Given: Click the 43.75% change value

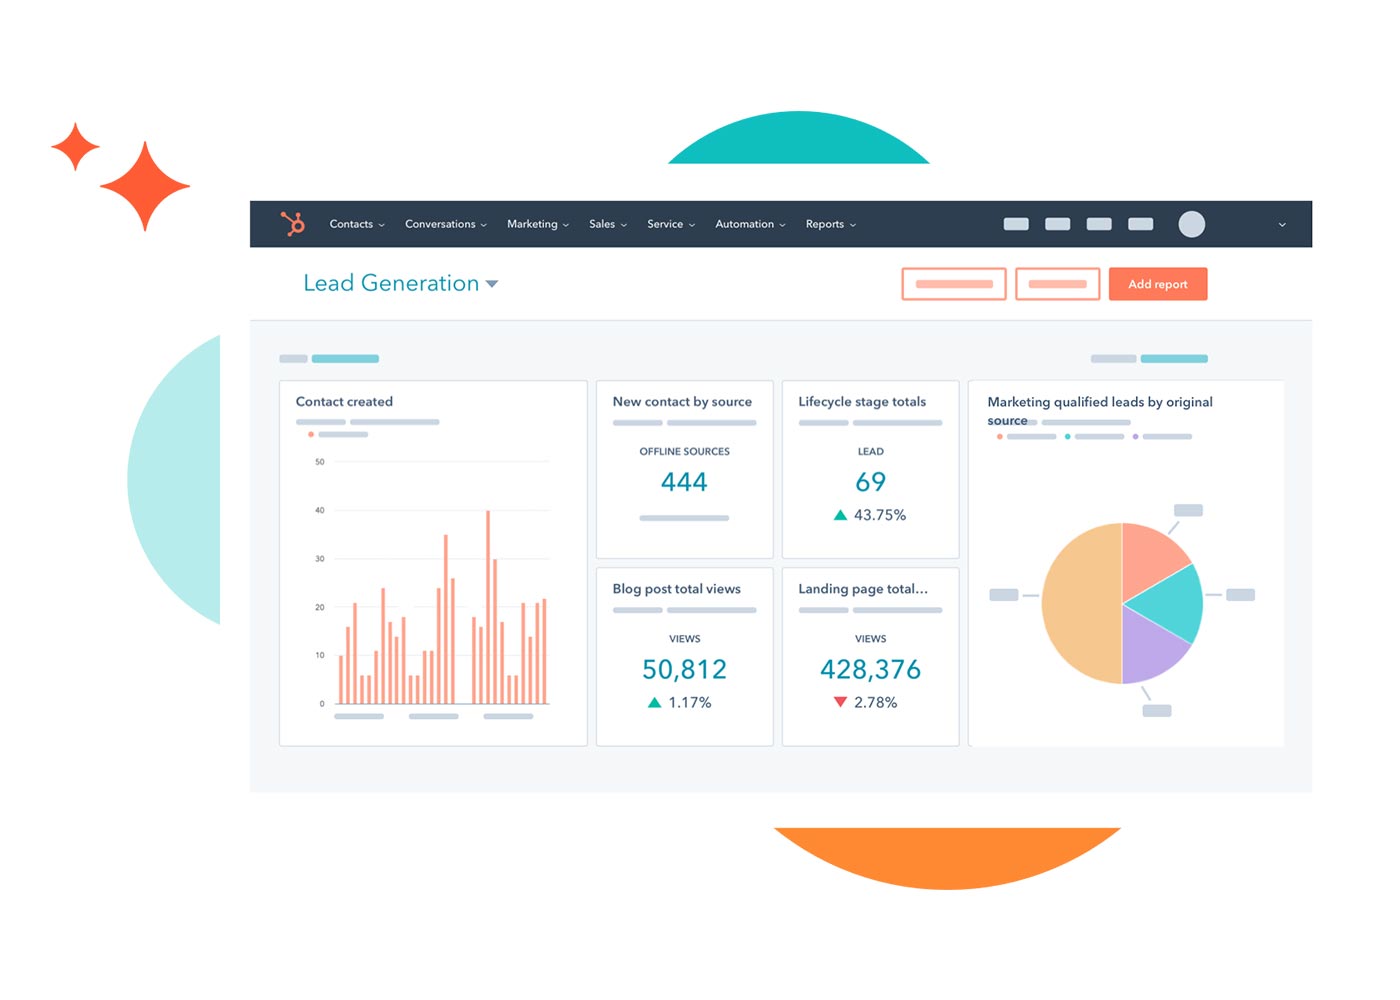Looking at the screenshot, I should coord(880,515).
